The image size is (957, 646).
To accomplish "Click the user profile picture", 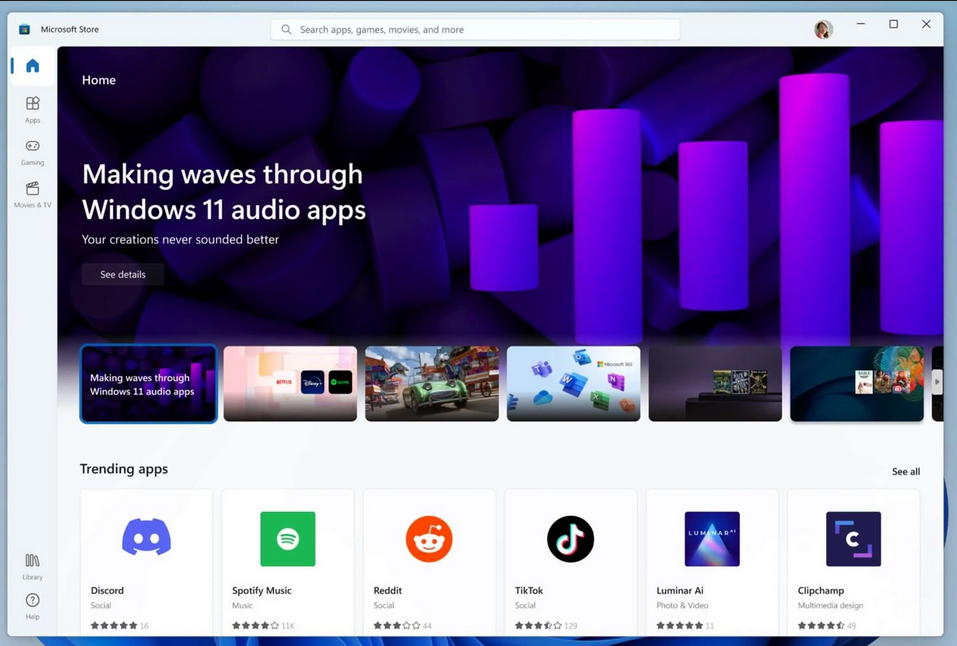I will coord(823,30).
